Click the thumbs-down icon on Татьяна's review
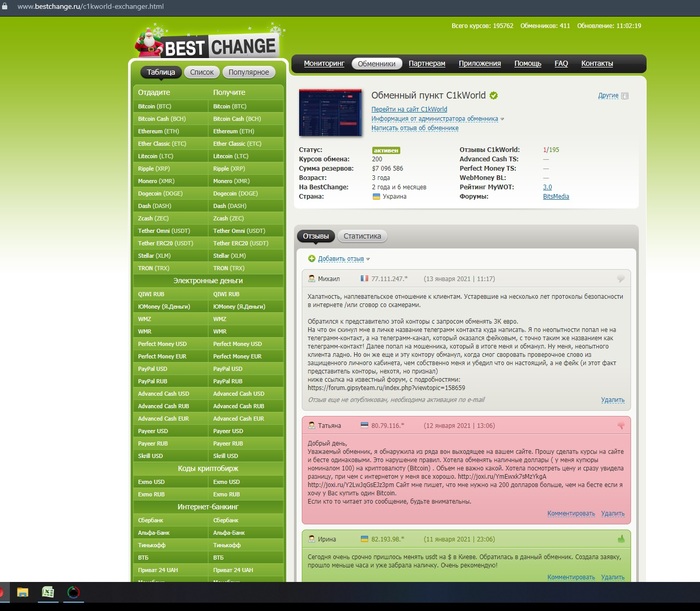 pyautogui.click(x=621, y=426)
